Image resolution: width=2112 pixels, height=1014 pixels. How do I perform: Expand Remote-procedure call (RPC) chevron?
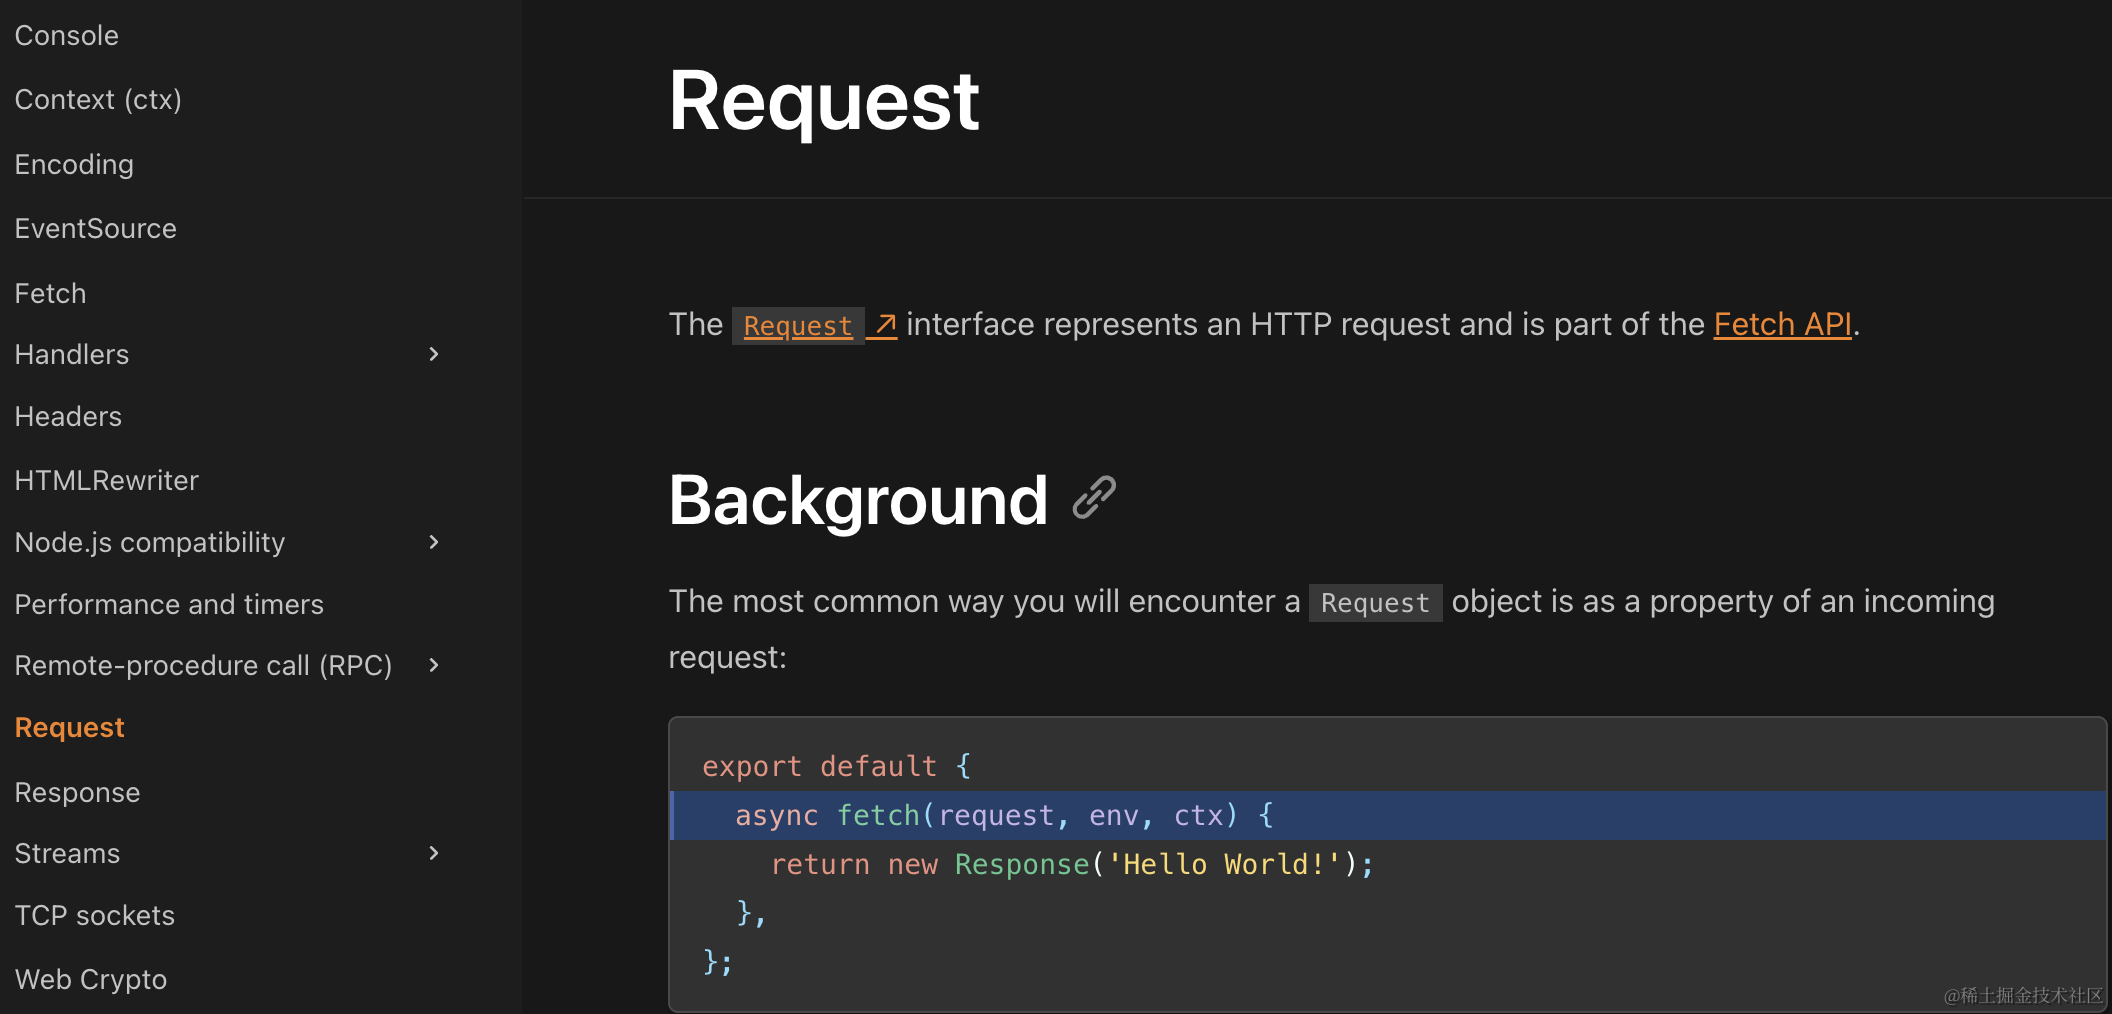(434, 665)
